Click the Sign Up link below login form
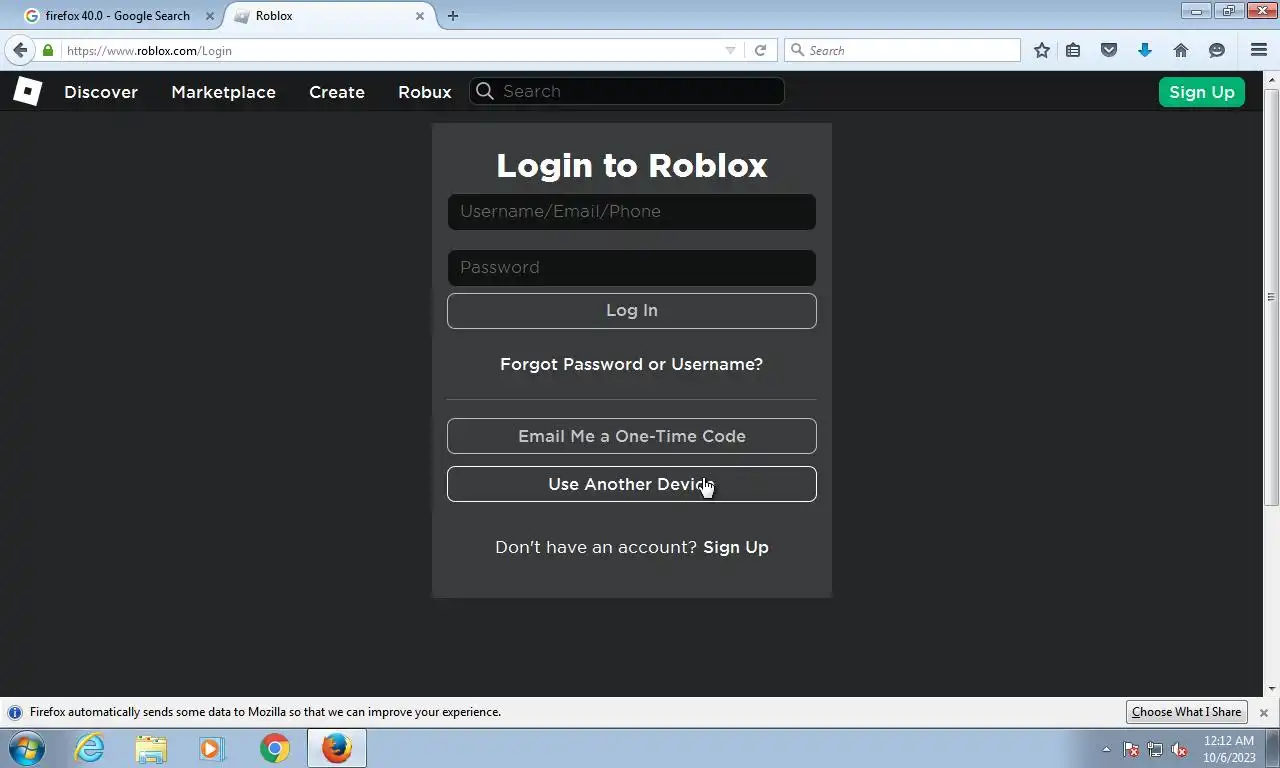1280x768 pixels. (x=736, y=547)
